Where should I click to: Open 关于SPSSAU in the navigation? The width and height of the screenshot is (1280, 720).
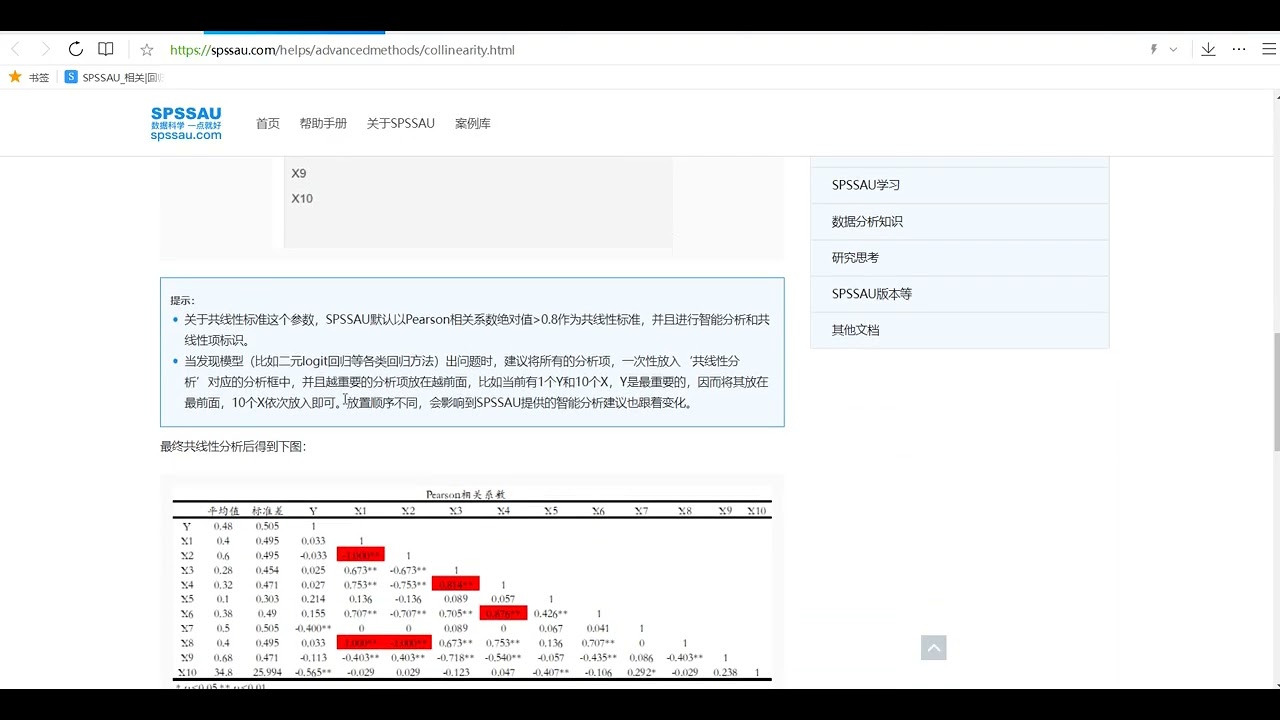pyautogui.click(x=400, y=124)
